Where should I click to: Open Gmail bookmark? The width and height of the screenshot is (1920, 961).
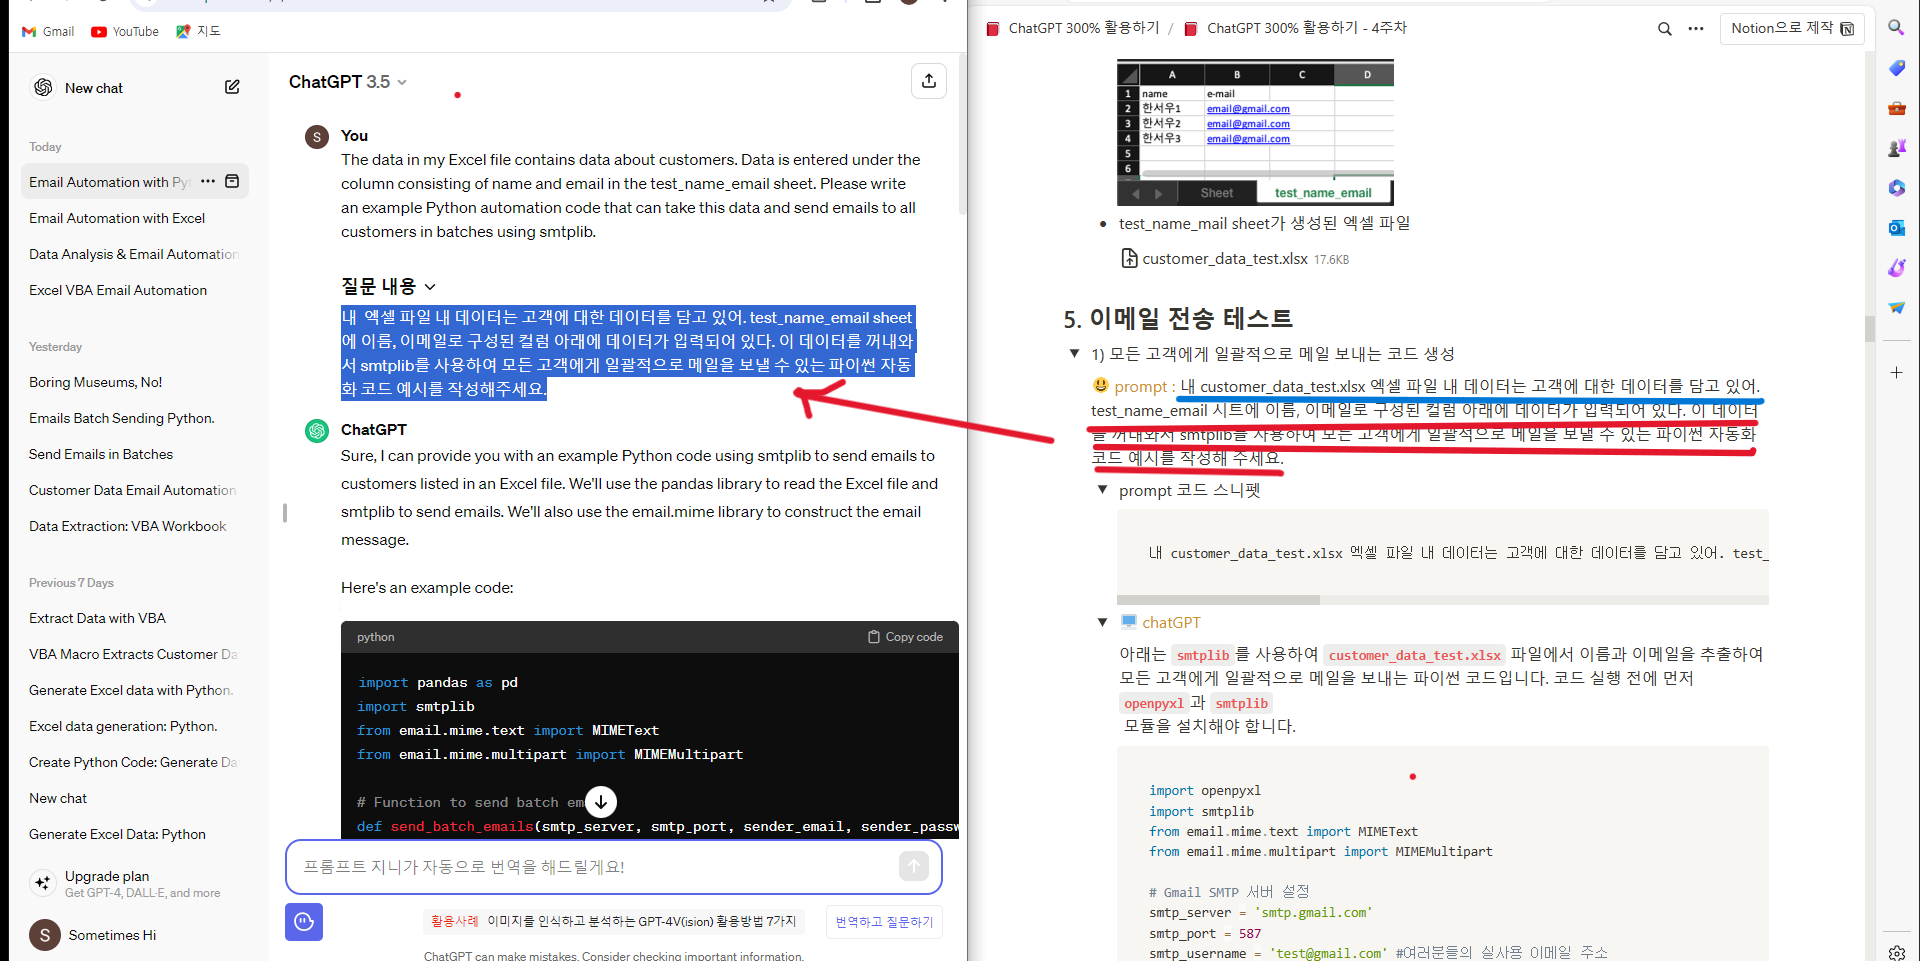(48, 31)
